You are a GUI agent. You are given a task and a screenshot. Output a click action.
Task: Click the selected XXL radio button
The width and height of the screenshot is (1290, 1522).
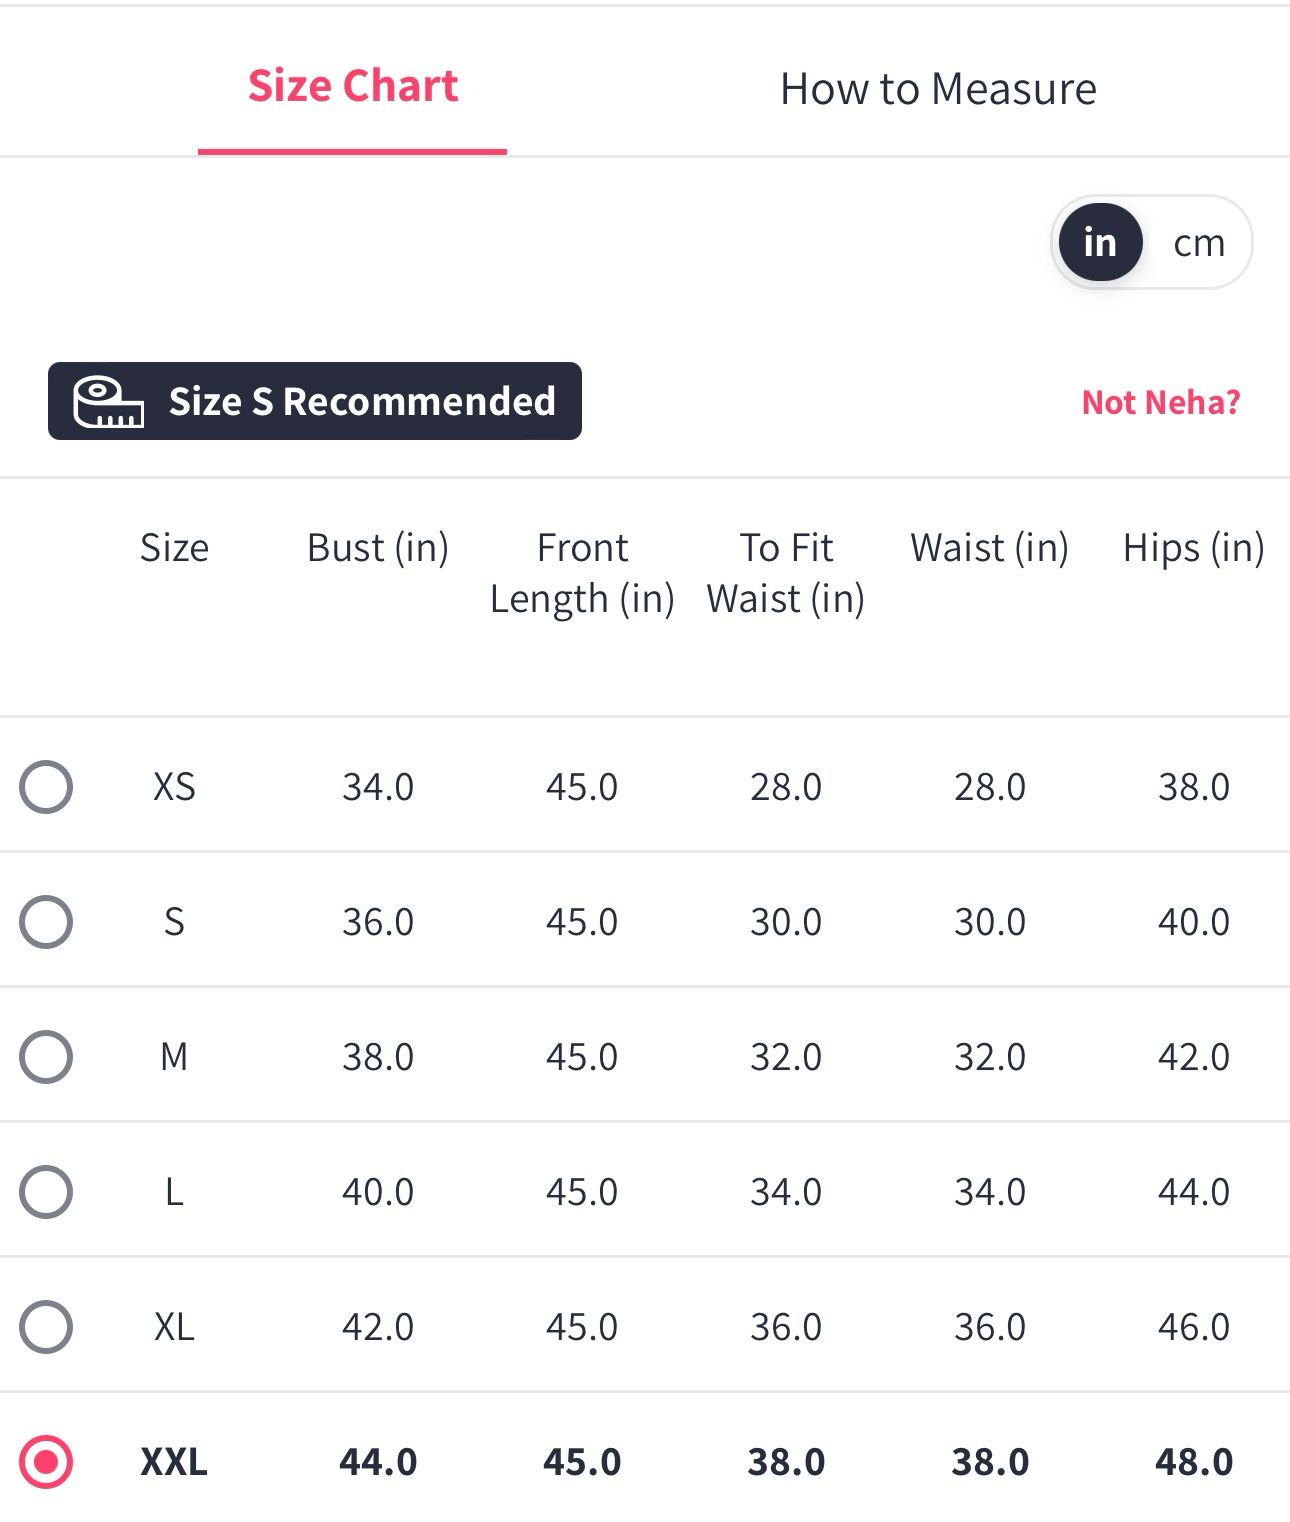[x=46, y=1462]
